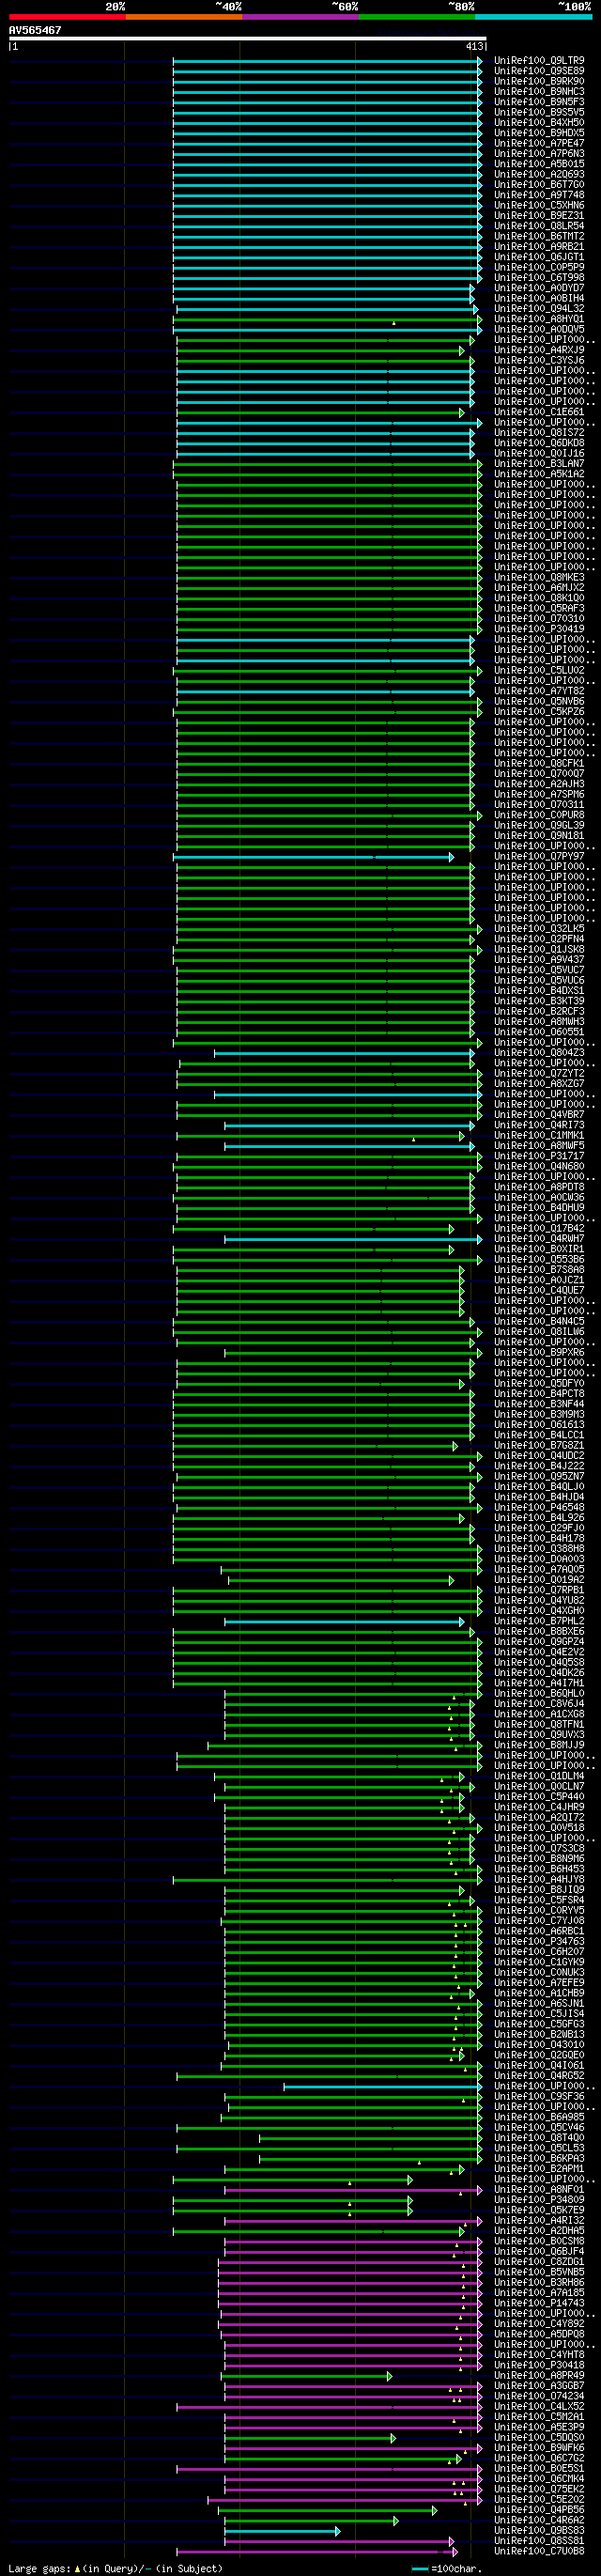The width and height of the screenshot is (601, 2576).
Task: Click the orange ~40% identity legend segment
Action: [x=184, y=17]
